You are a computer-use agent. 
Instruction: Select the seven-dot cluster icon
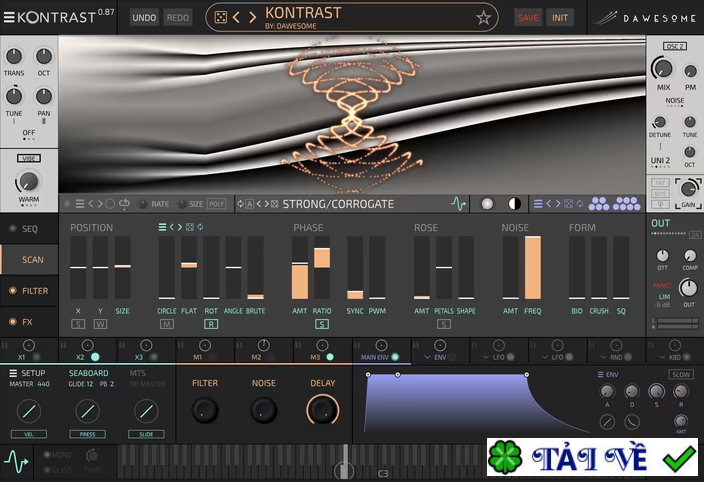pos(627,204)
